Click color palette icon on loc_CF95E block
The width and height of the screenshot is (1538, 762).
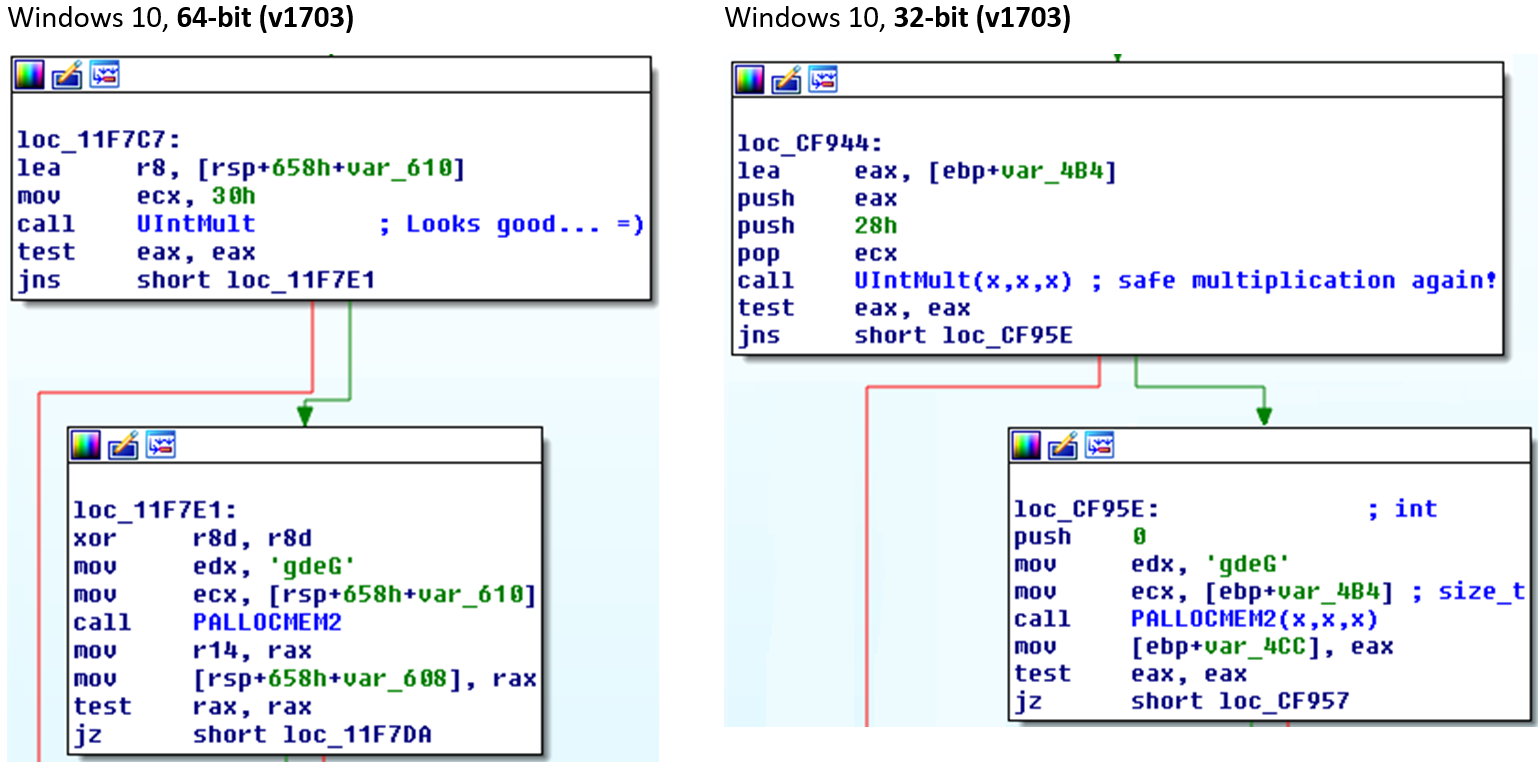(1027, 446)
